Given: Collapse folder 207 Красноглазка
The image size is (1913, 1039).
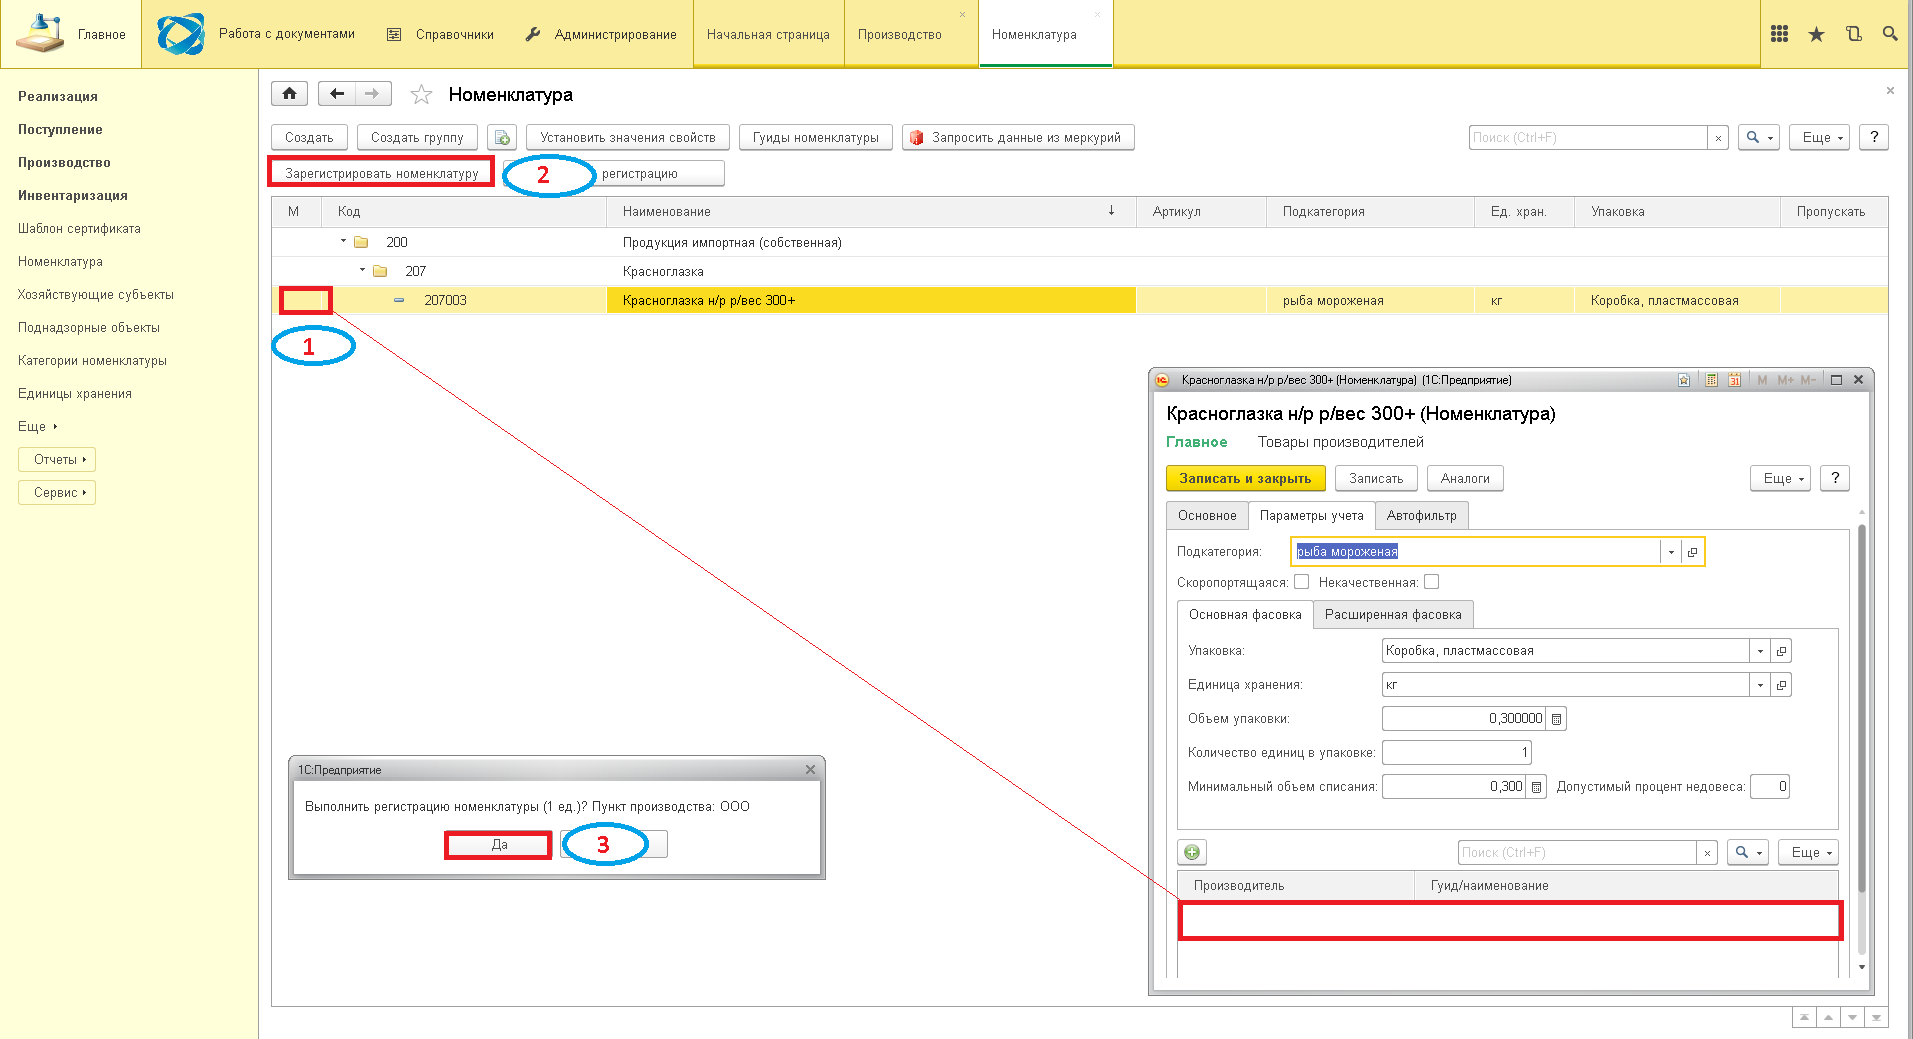Looking at the screenshot, I should (x=362, y=271).
